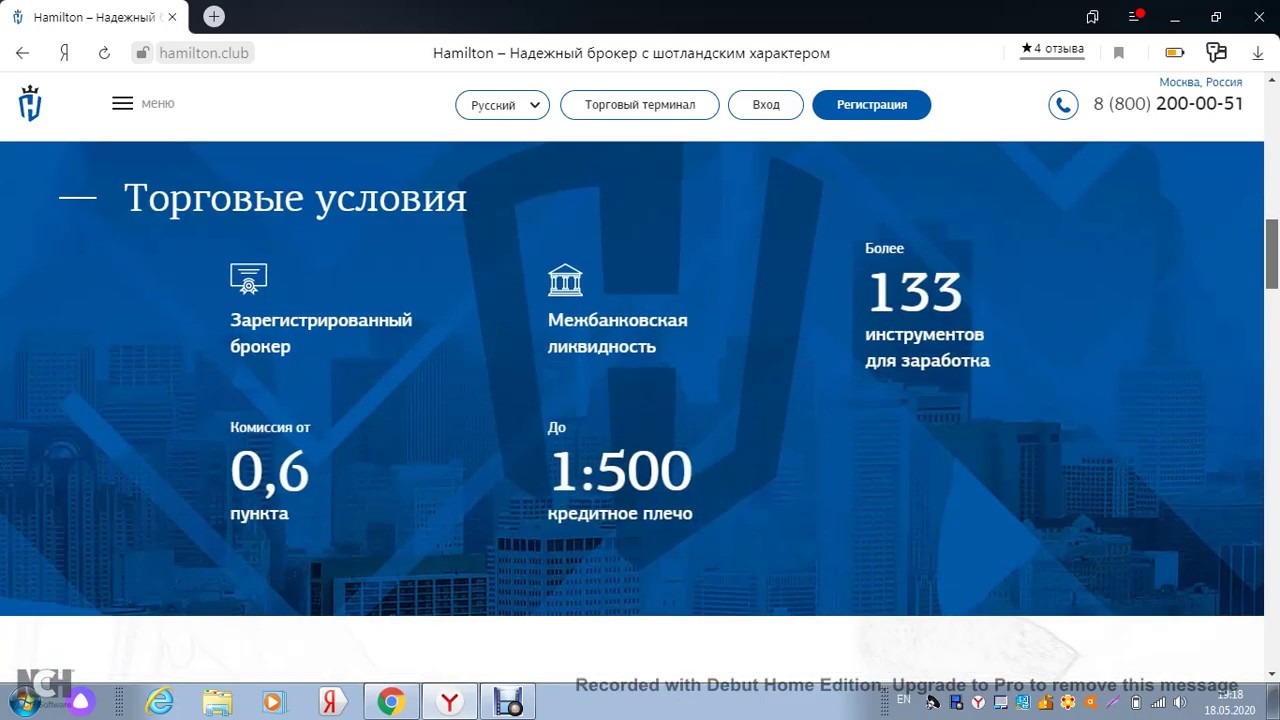
Task: Open the '4 отзыва' reviews badge
Action: pyautogui.click(x=1052, y=49)
